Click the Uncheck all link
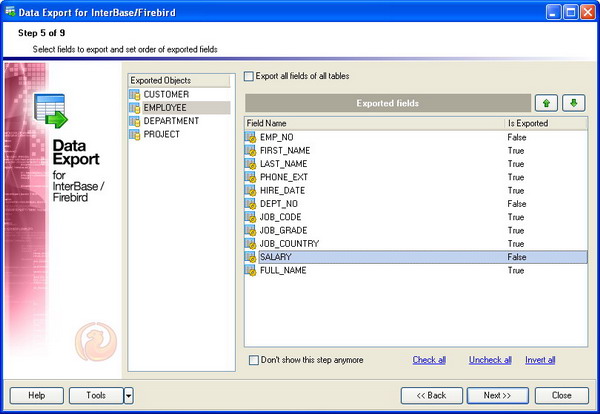 click(490, 360)
